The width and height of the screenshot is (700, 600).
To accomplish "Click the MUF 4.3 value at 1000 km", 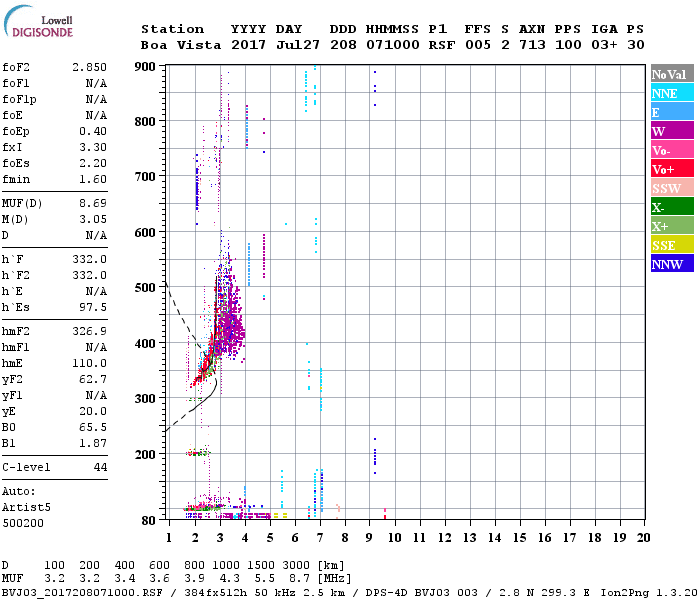I will [229, 579].
